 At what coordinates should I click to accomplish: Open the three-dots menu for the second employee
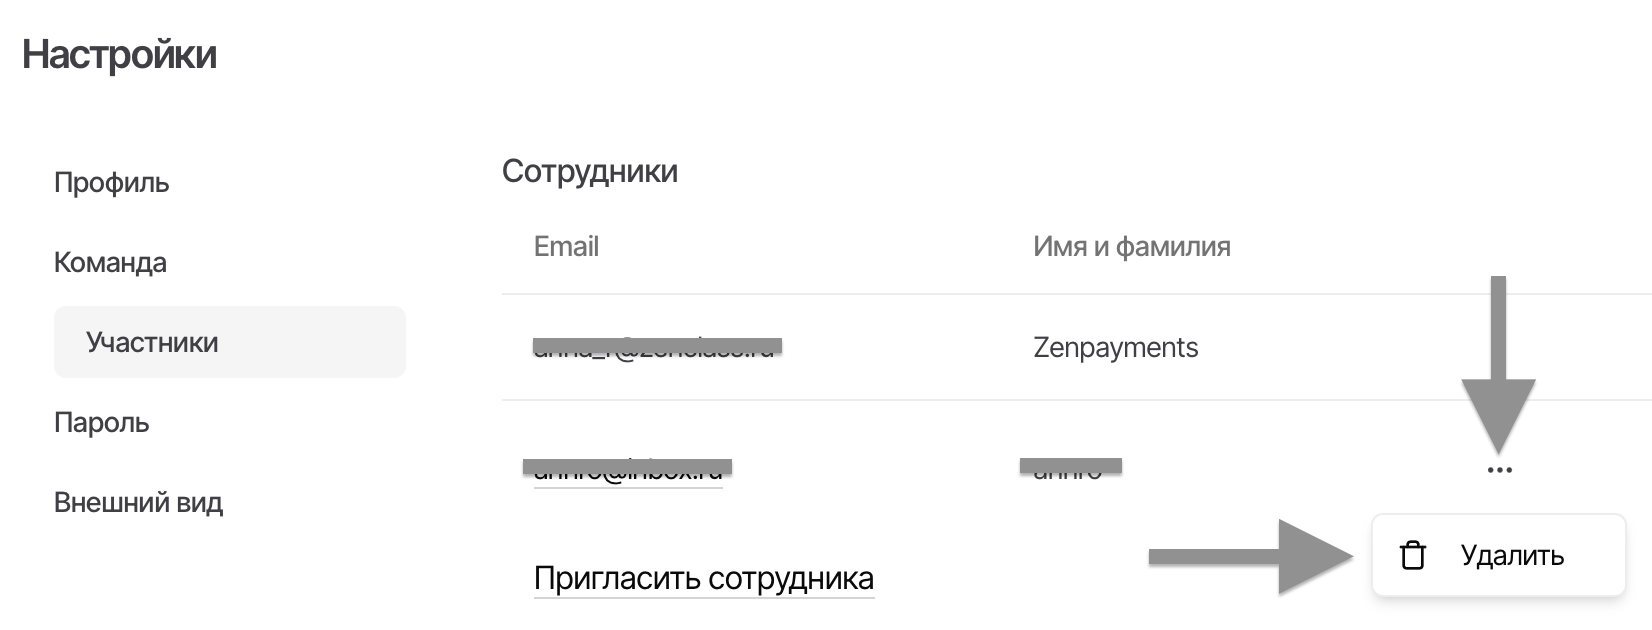click(1499, 470)
